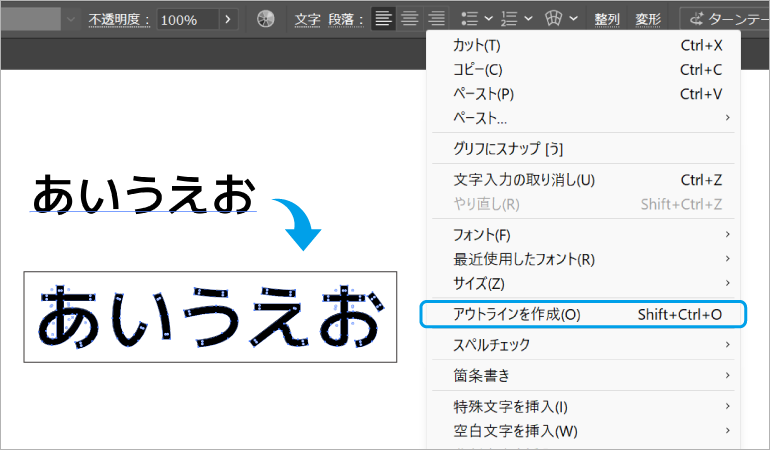
Task: Select left paragraph alignment icon
Action: (x=384, y=19)
